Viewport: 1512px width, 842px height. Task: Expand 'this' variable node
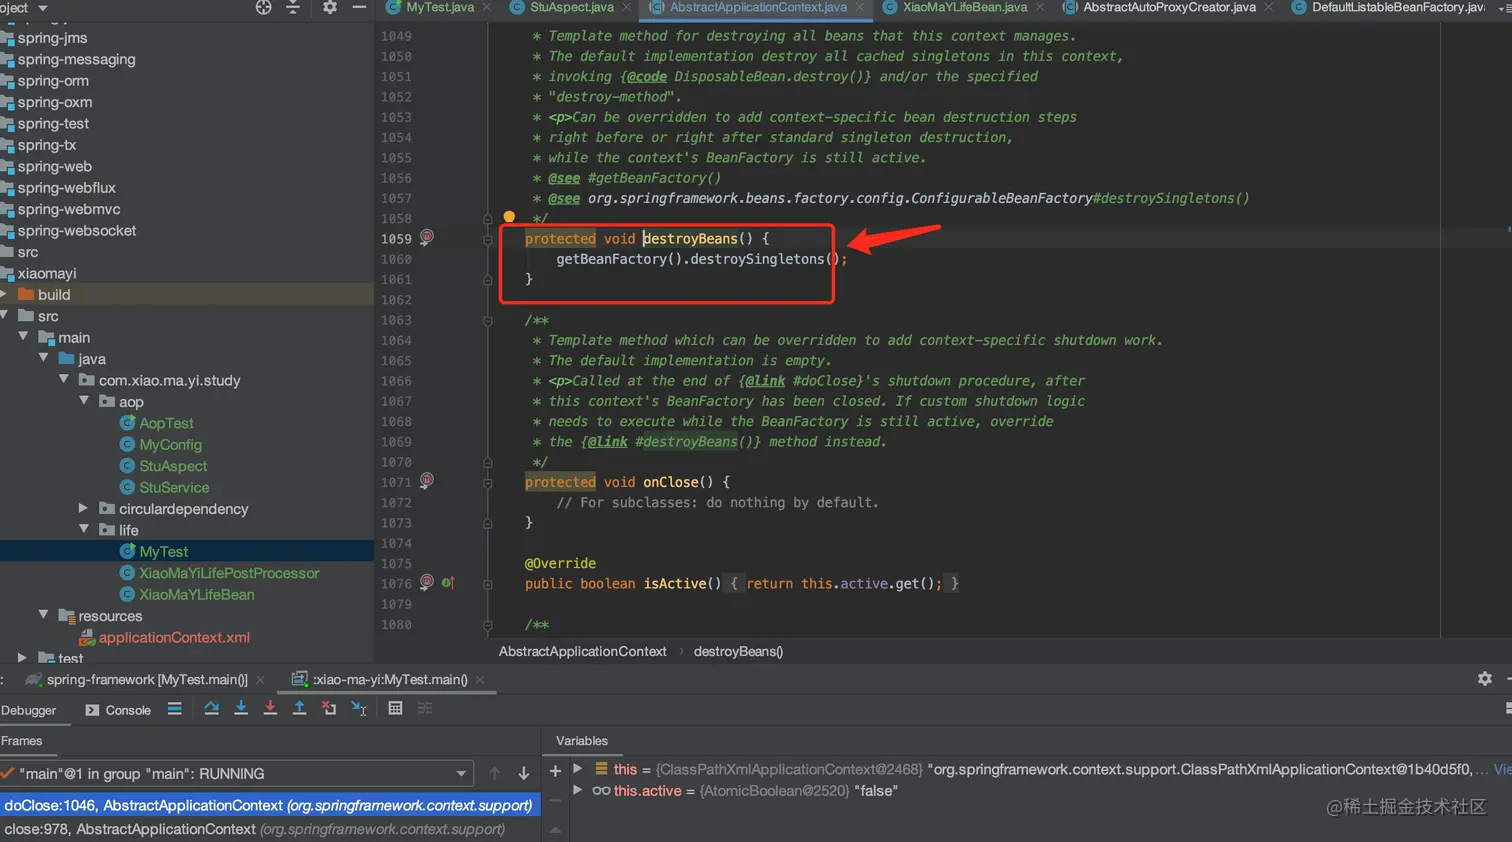(578, 769)
